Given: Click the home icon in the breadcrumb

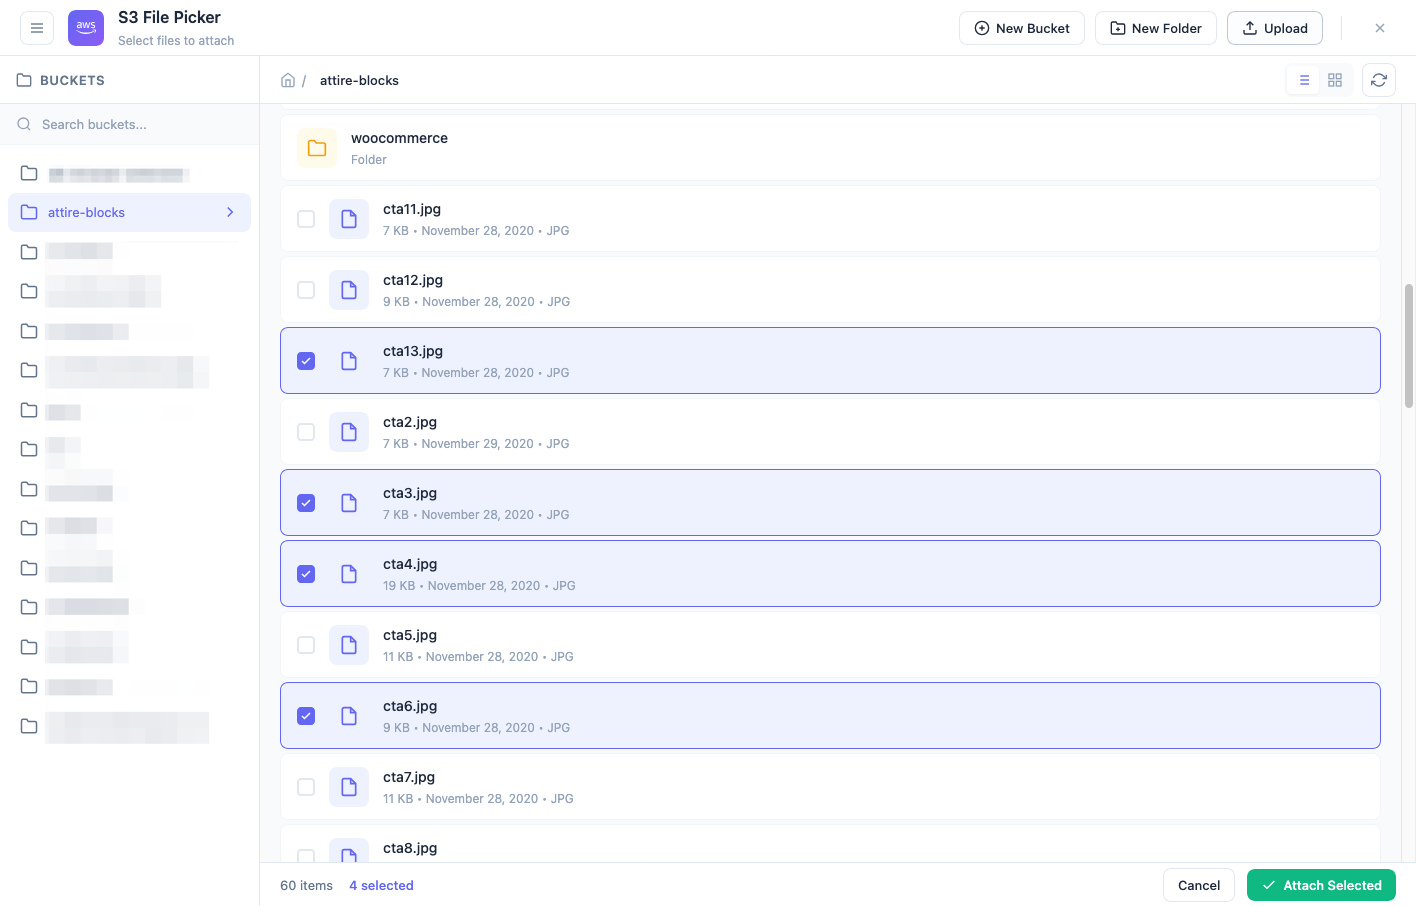Looking at the screenshot, I should pos(288,79).
